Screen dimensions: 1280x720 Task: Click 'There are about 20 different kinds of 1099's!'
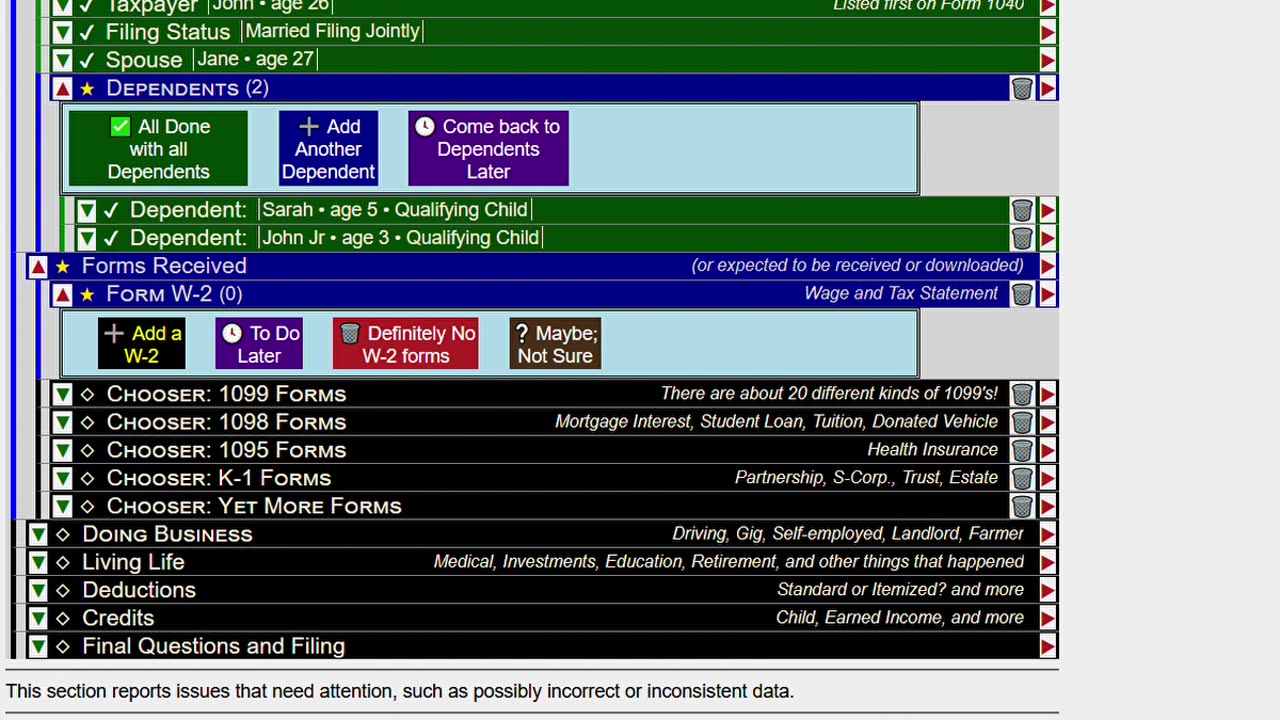tap(829, 393)
